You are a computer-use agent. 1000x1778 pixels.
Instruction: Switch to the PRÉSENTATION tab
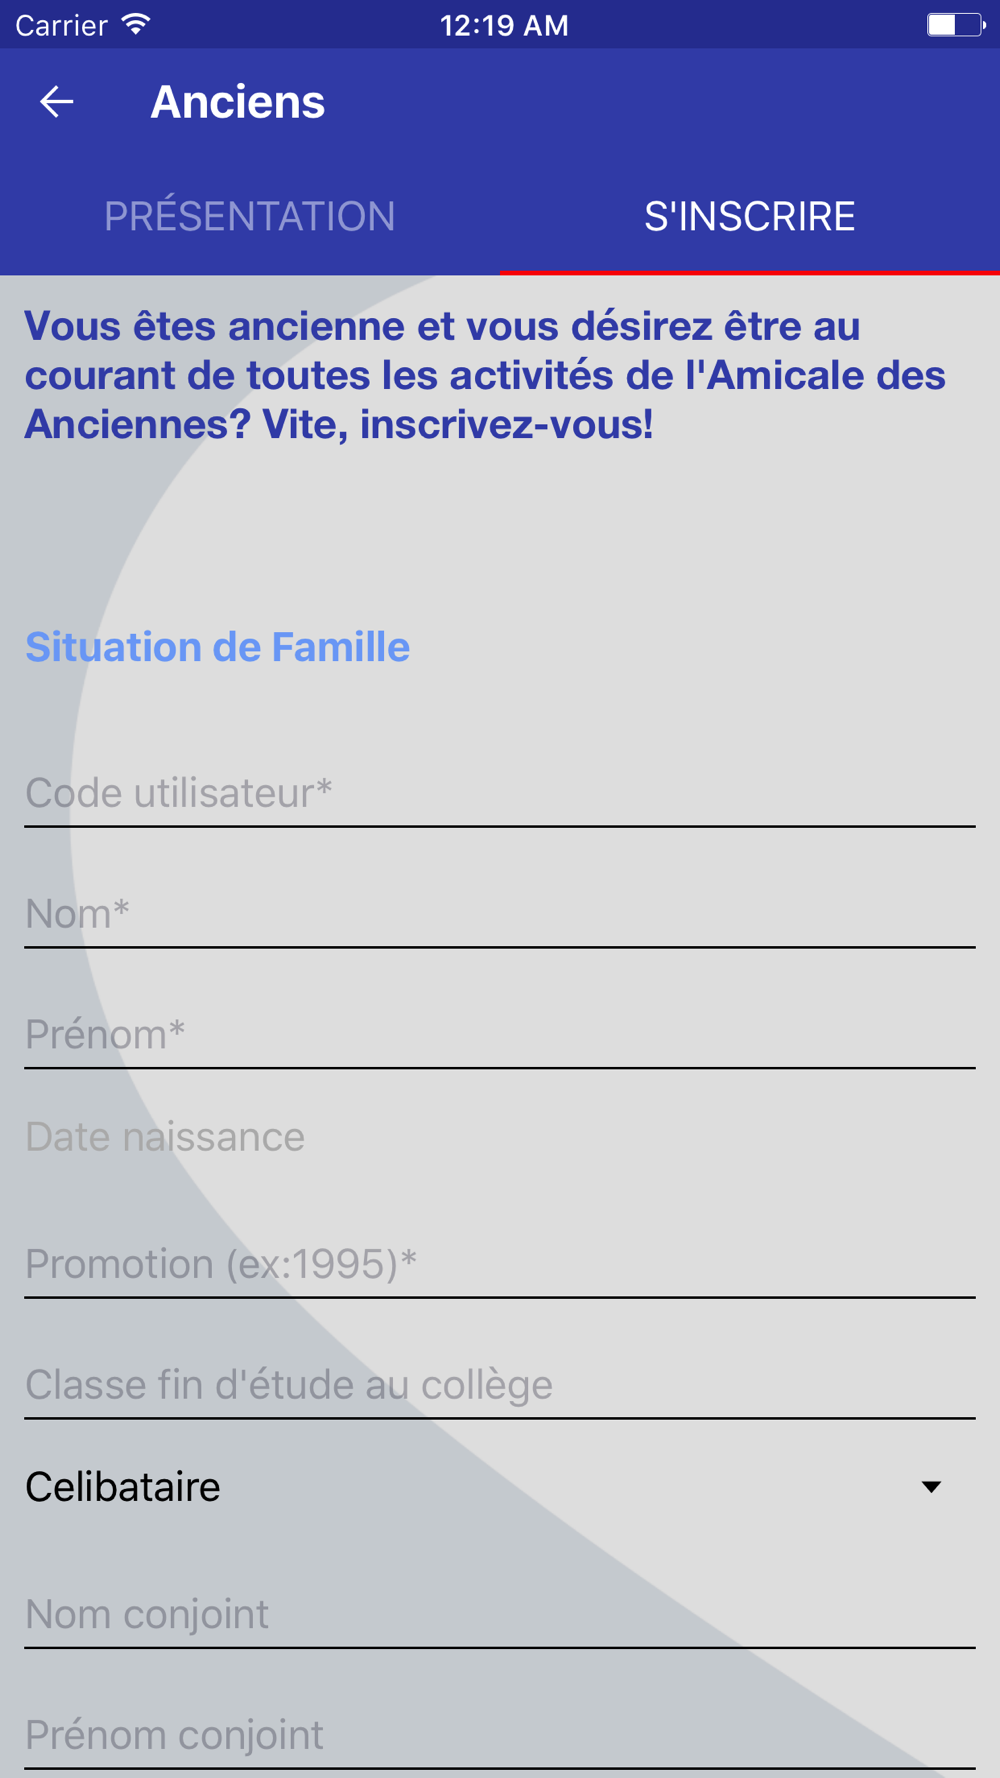point(250,216)
